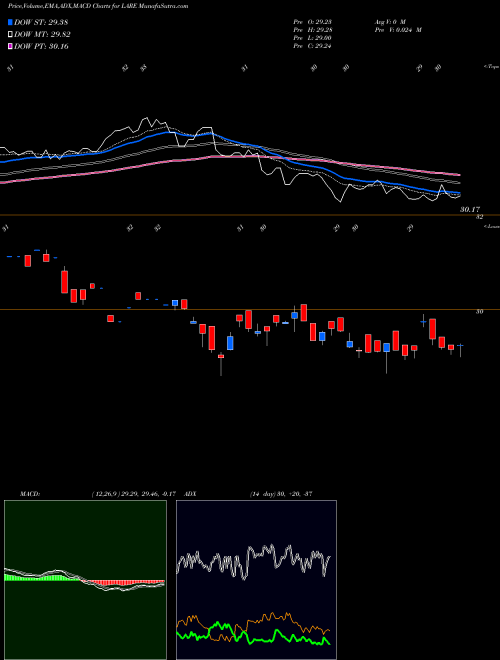Select the 'DOW MT: 29.82' legend text
Screen dimensions: 500x660
click(42, 35)
